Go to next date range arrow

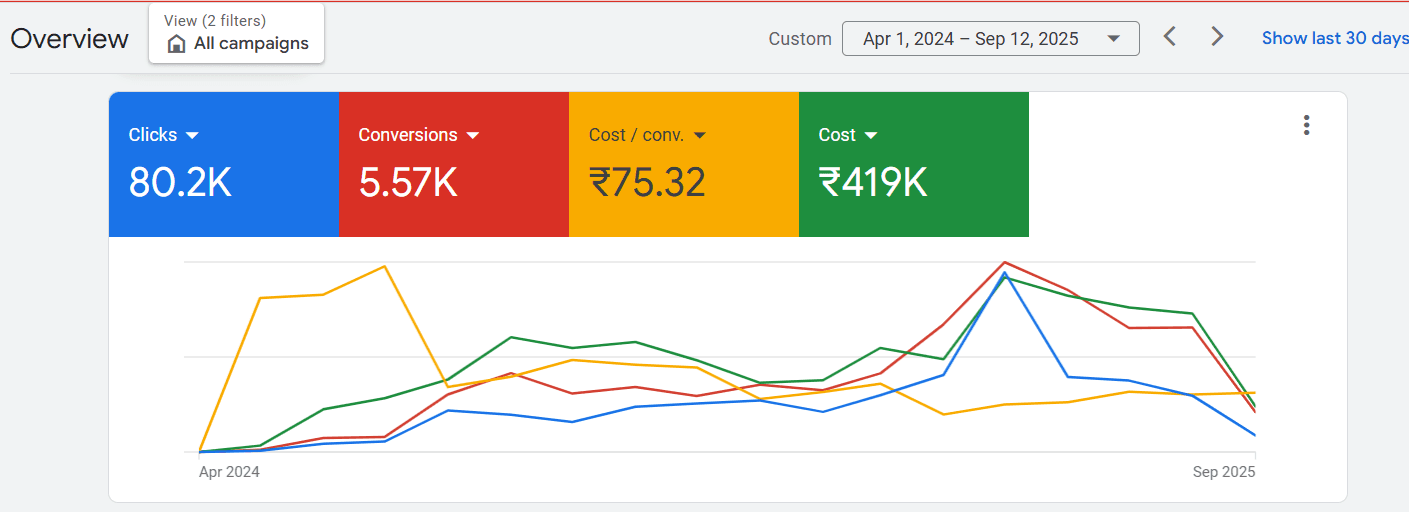tap(1217, 37)
